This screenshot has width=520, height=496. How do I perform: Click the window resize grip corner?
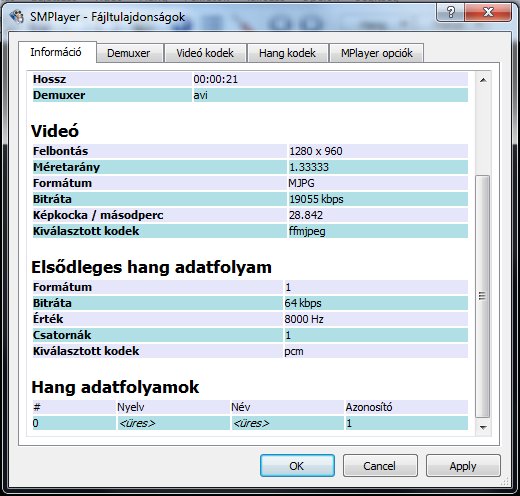[506, 482]
